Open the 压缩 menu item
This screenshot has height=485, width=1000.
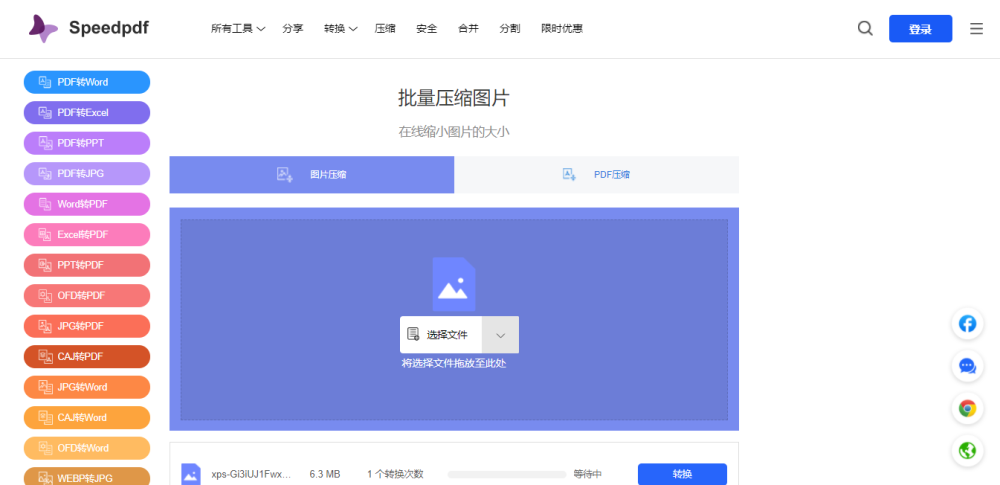click(385, 29)
